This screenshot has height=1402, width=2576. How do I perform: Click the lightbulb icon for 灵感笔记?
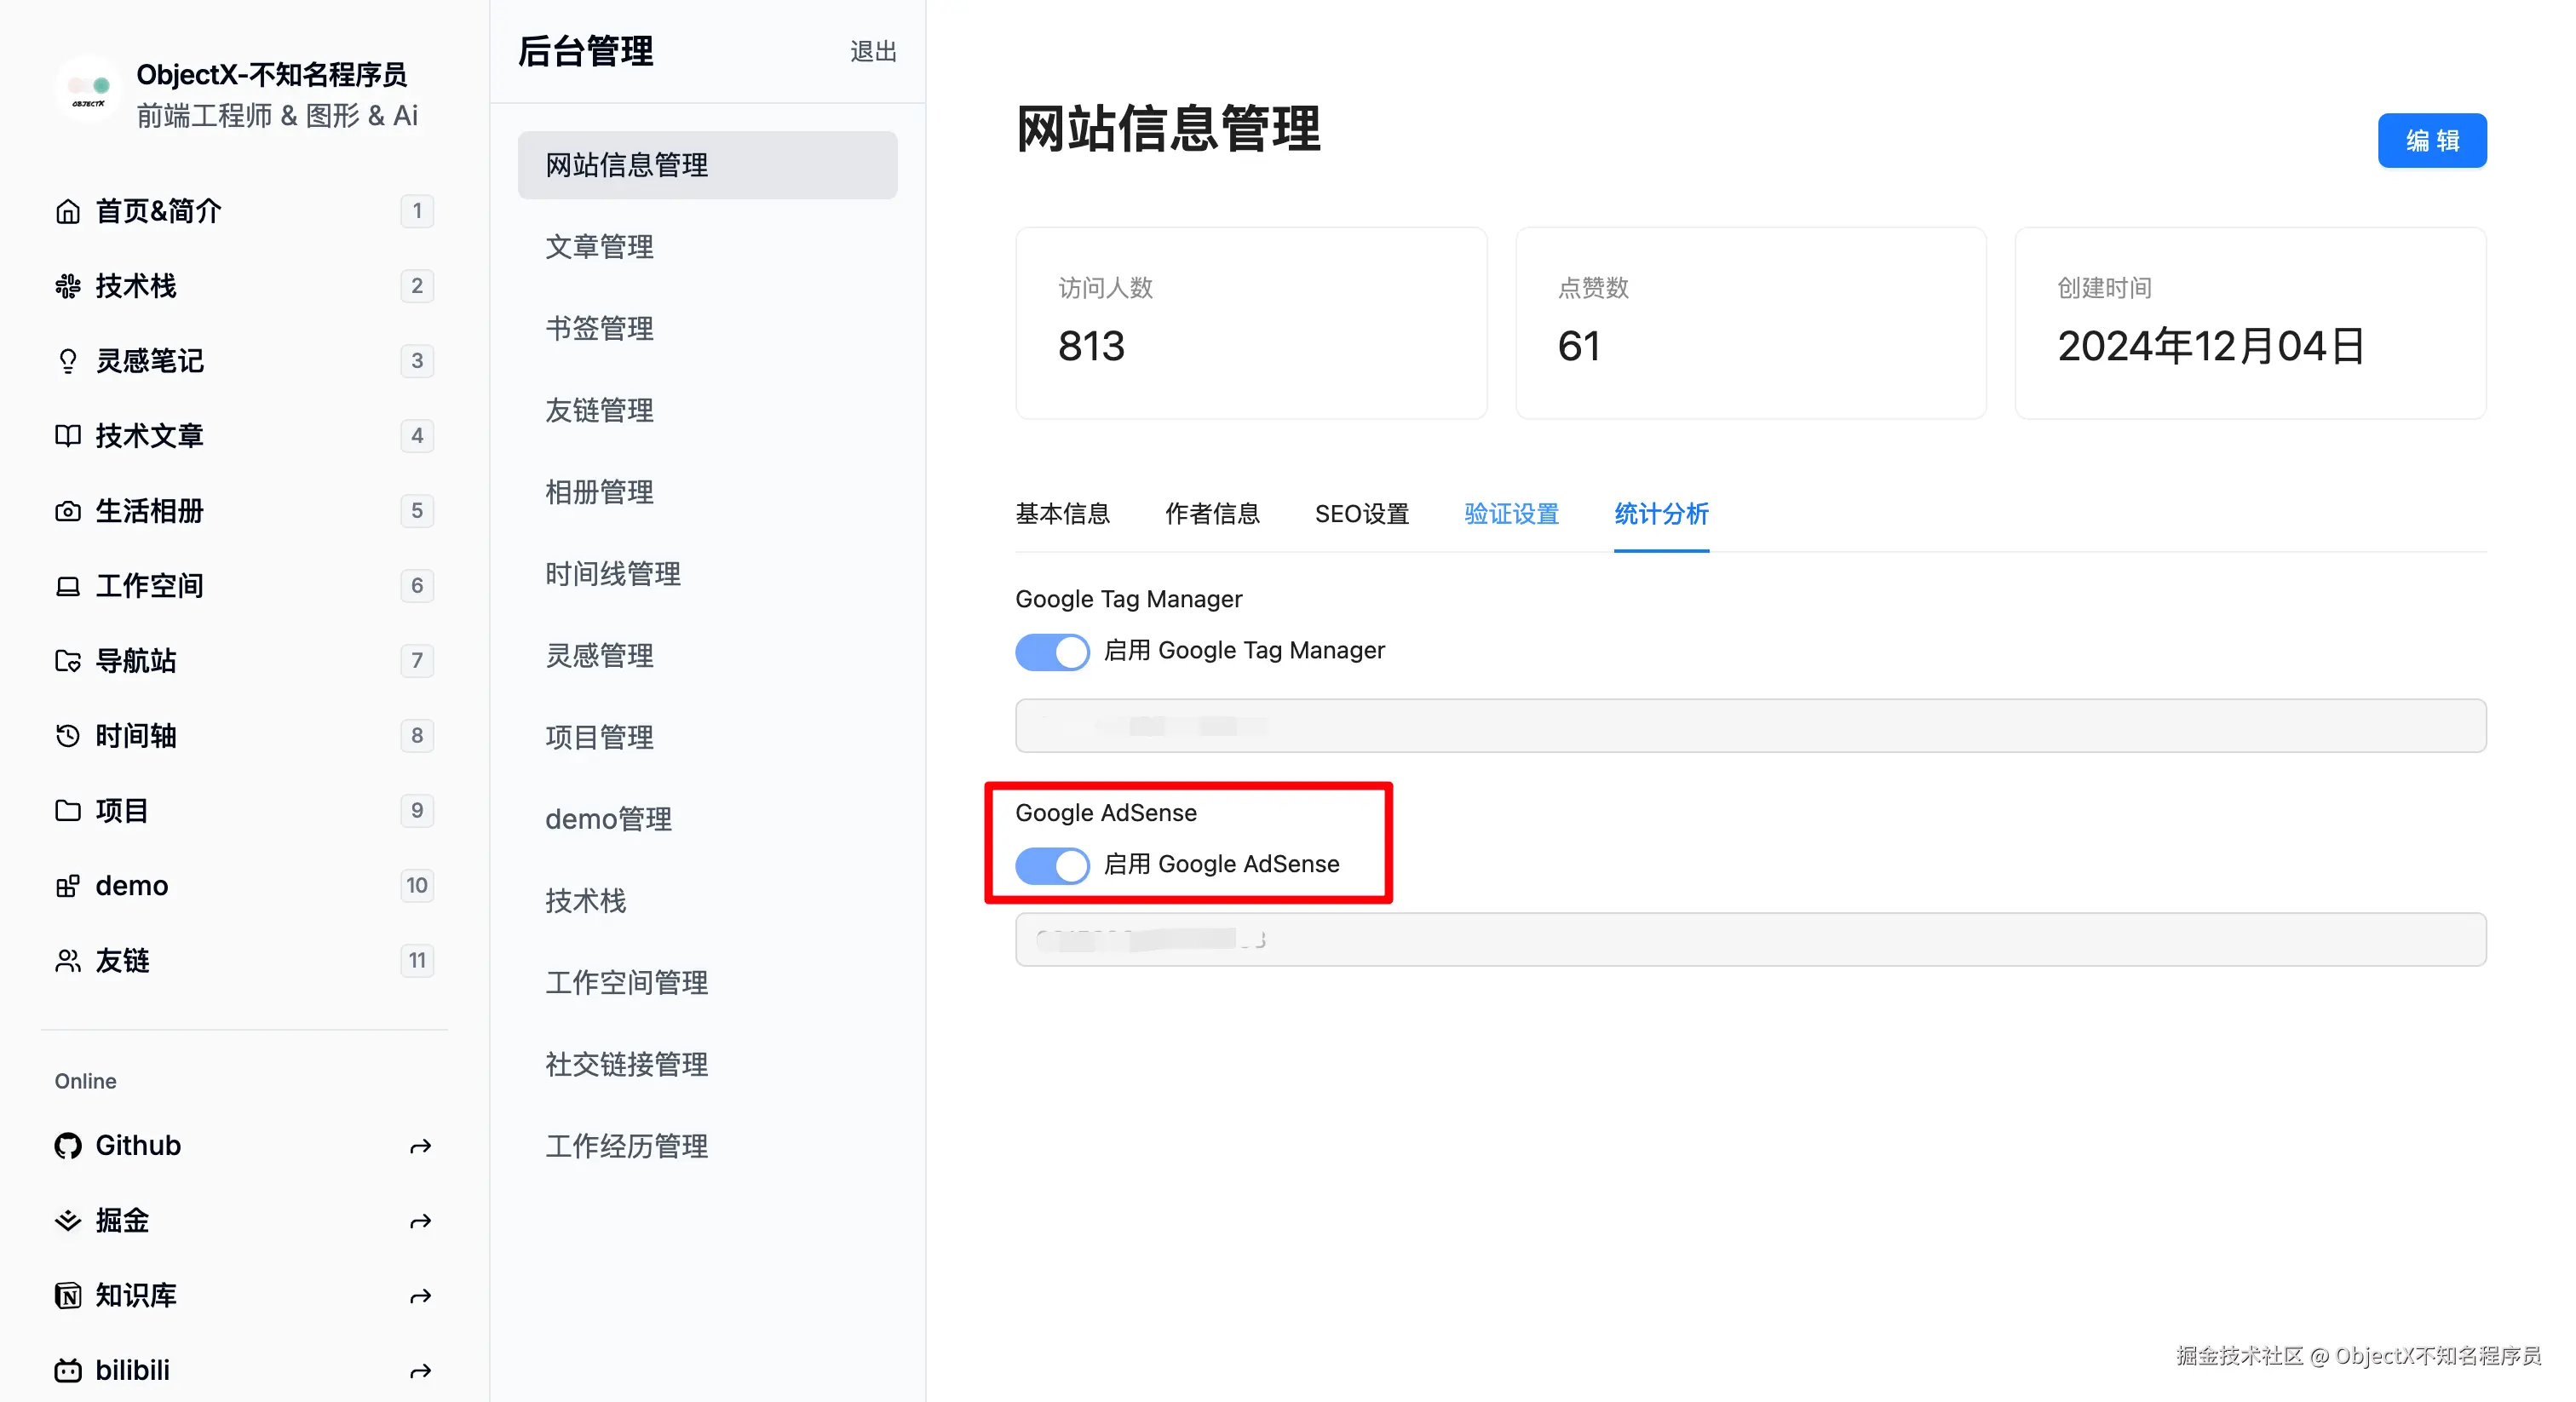[67, 361]
